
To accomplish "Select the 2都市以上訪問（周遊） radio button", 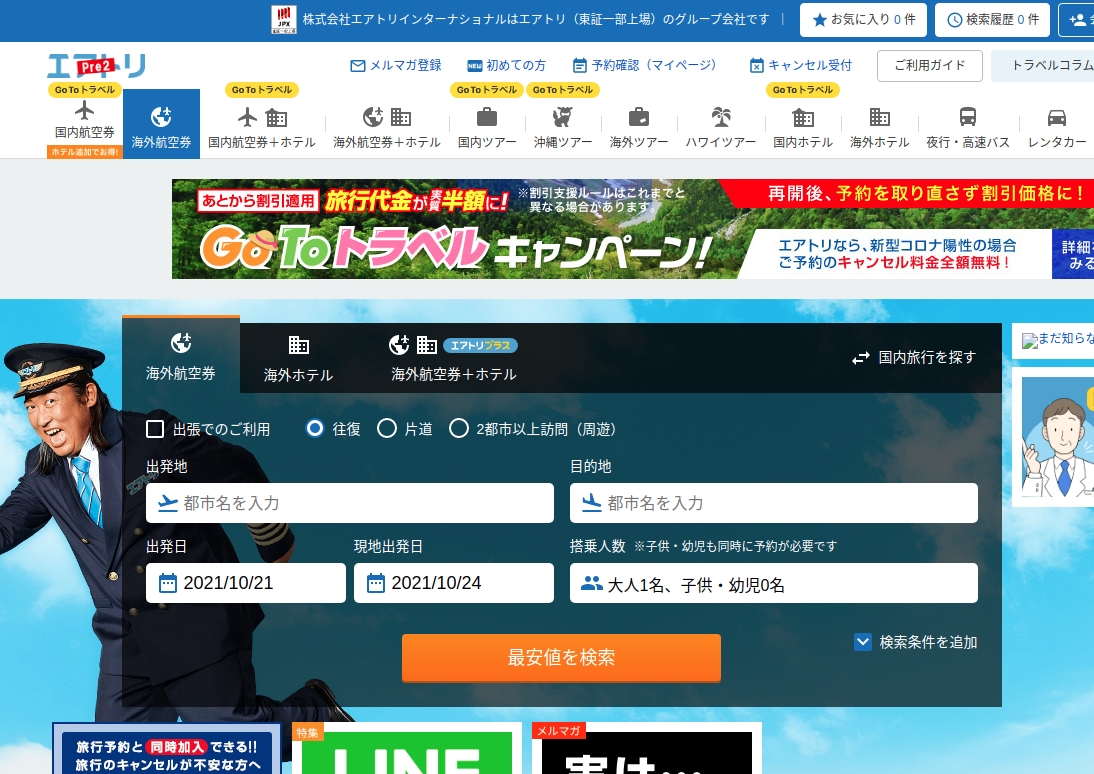I will 458,429.
